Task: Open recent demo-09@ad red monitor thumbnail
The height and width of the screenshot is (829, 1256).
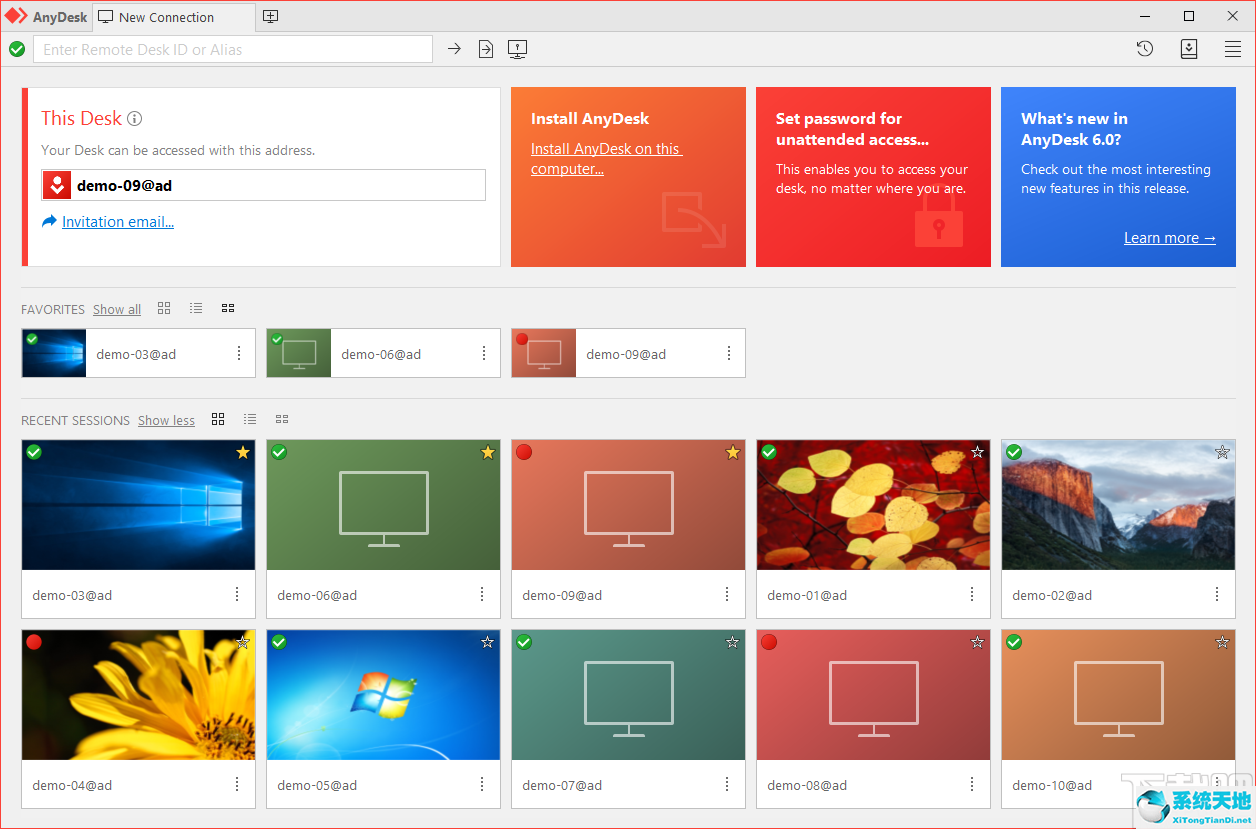Action: click(x=628, y=505)
